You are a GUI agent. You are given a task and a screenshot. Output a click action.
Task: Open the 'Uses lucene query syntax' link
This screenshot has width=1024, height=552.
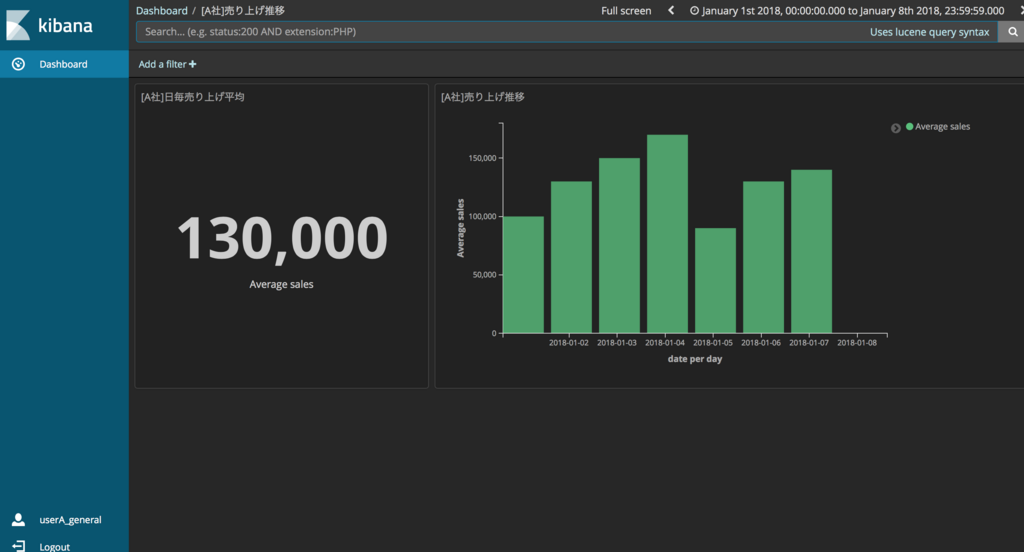(929, 32)
